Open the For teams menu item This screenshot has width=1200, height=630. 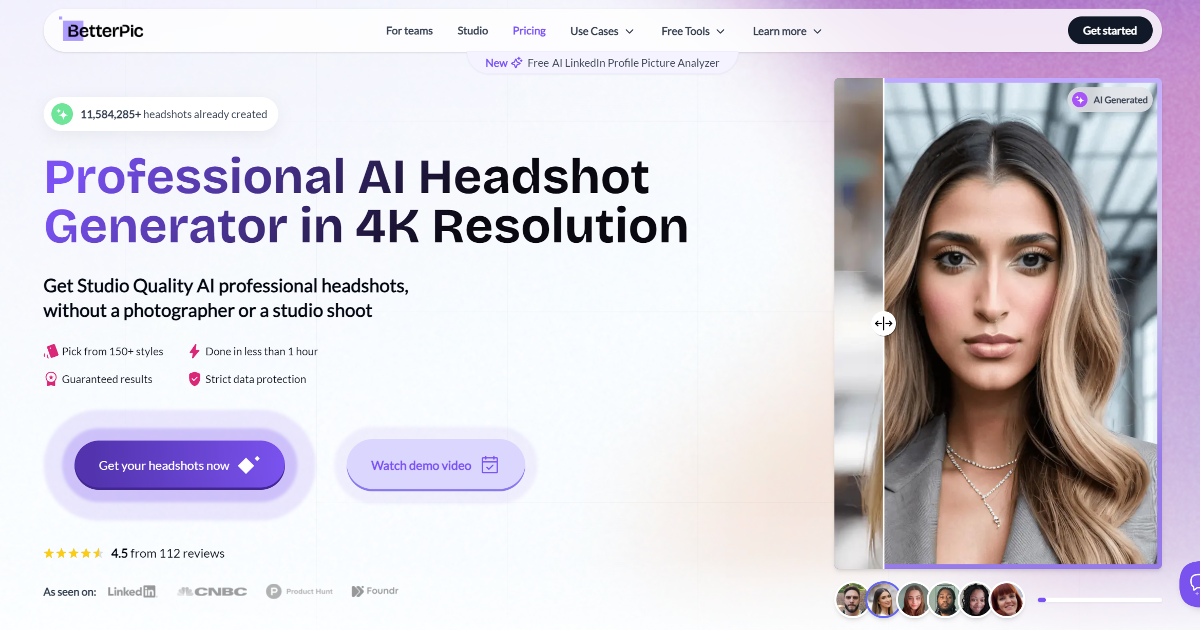[x=409, y=31]
